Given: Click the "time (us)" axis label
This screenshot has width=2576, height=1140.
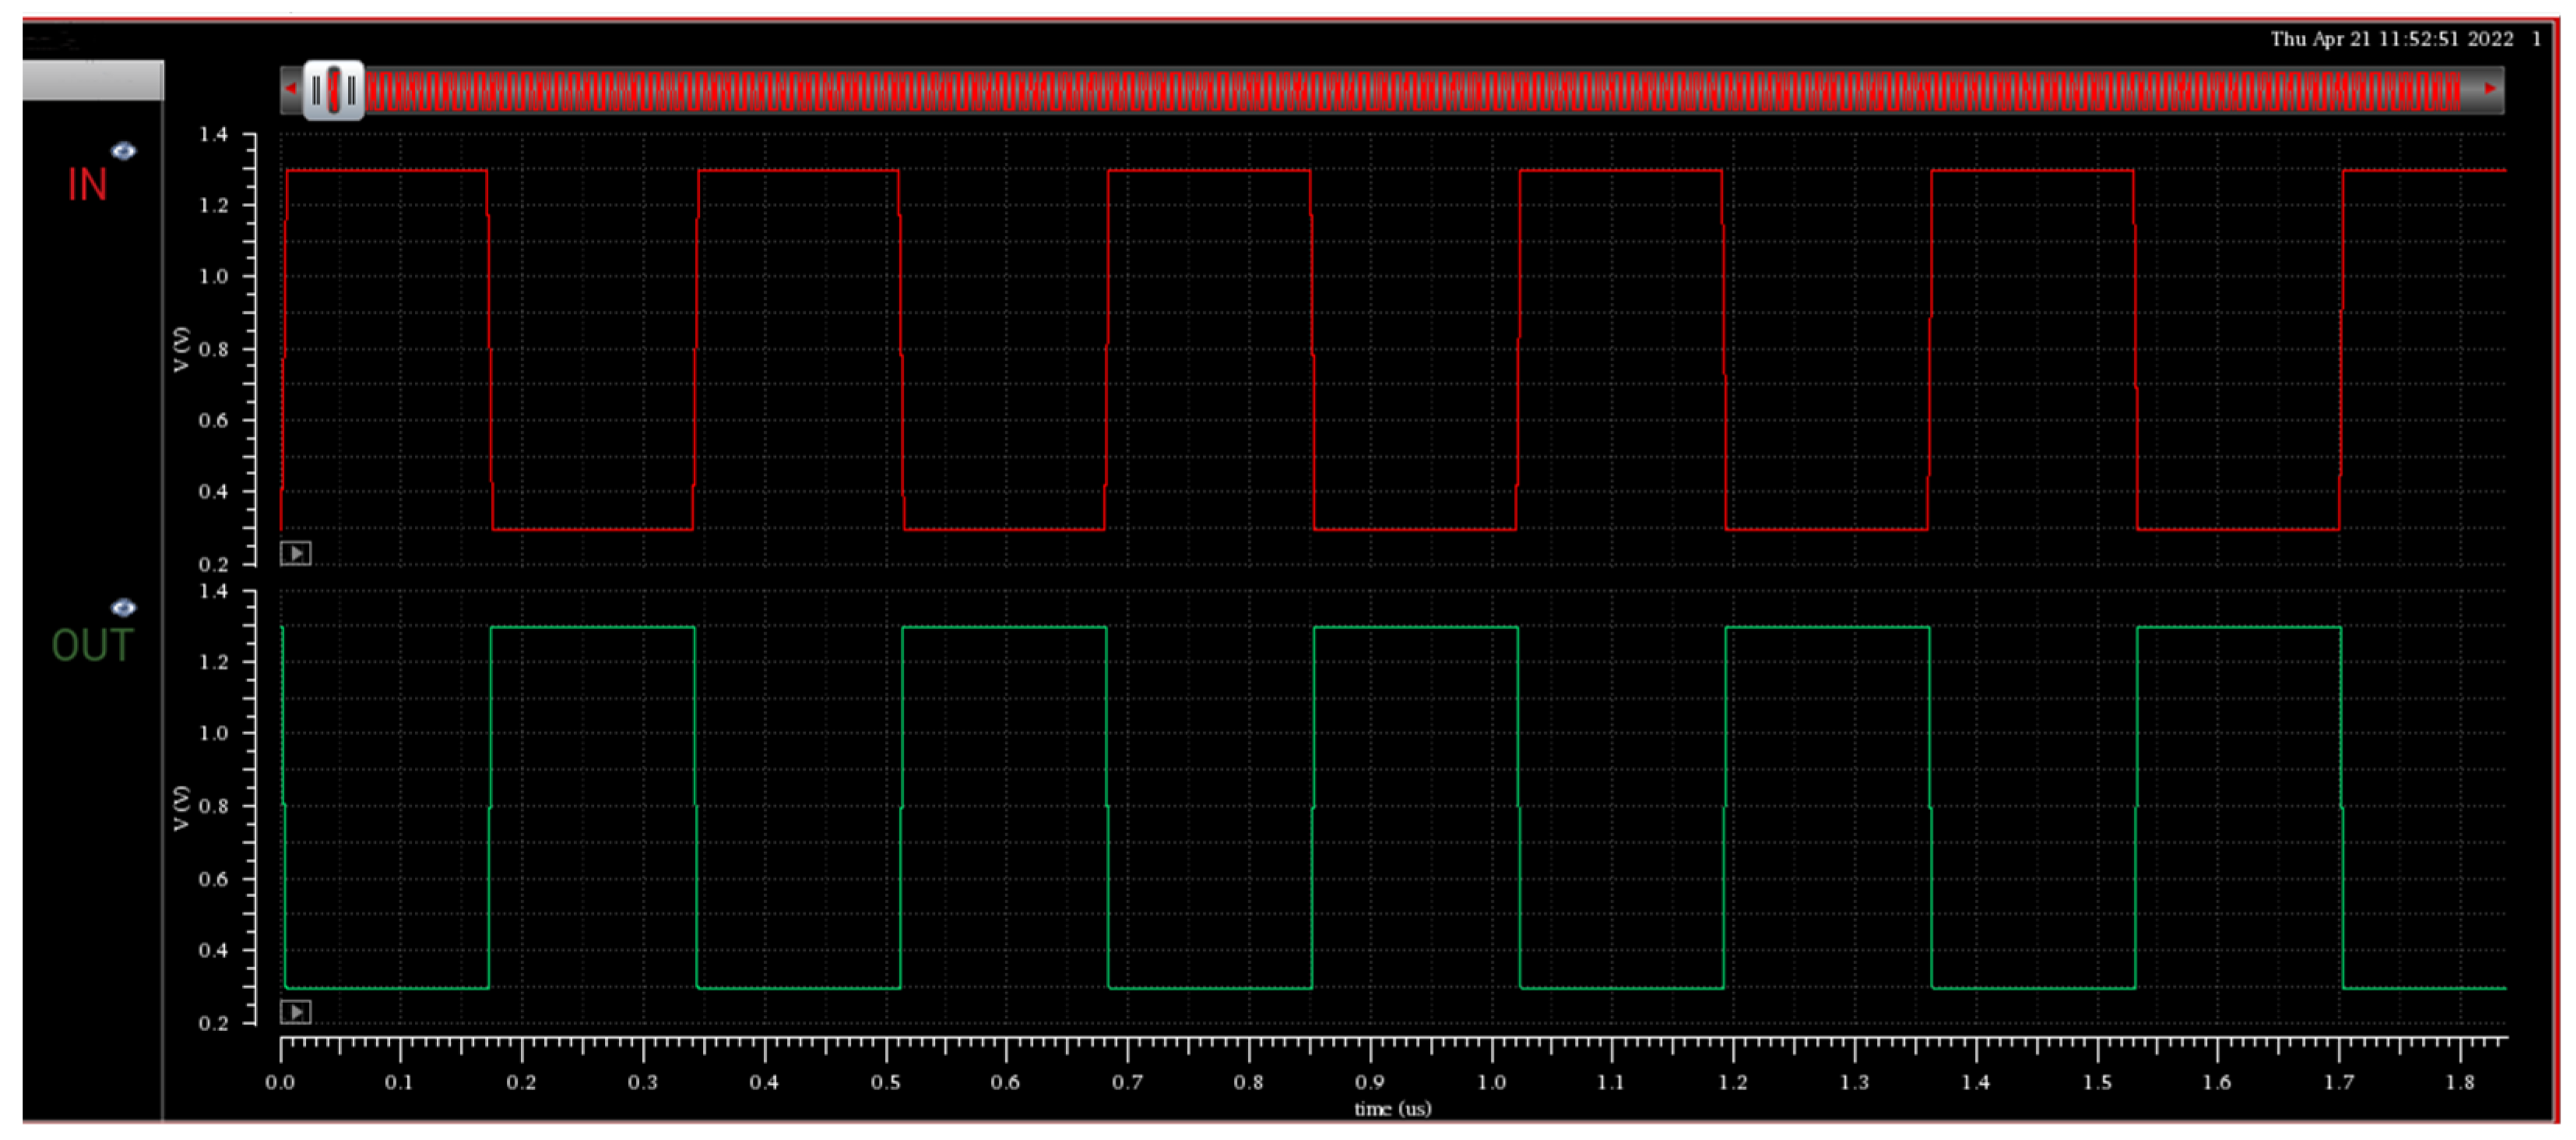Looking at the screenshot, I should pyautogui.click(x=1392, y=1108).
